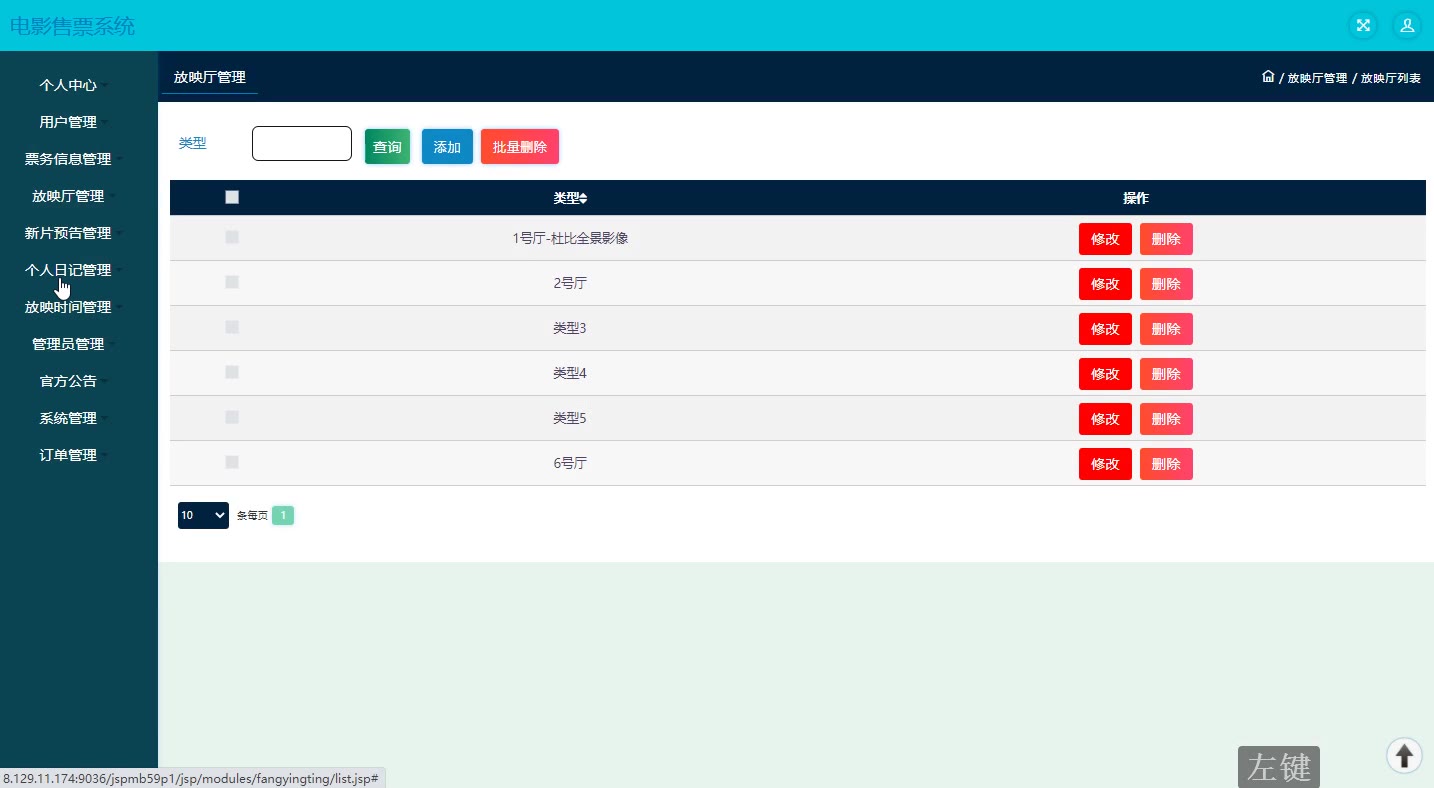
Task: Toggle fullscreen with the expand icon
Action: pyautogui.click(x=1363, y=25)
